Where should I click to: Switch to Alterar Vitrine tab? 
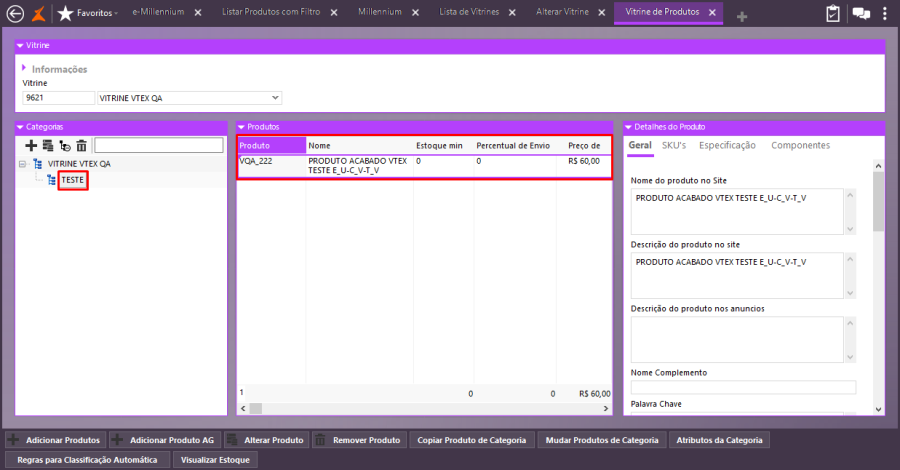[562, 12]
